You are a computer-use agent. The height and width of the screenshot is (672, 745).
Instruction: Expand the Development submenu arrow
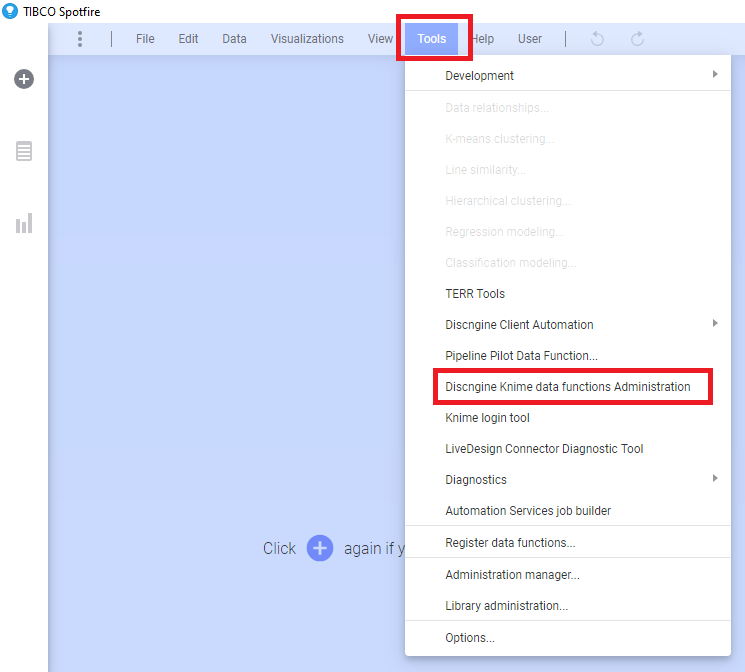click(x=715, y=74)
